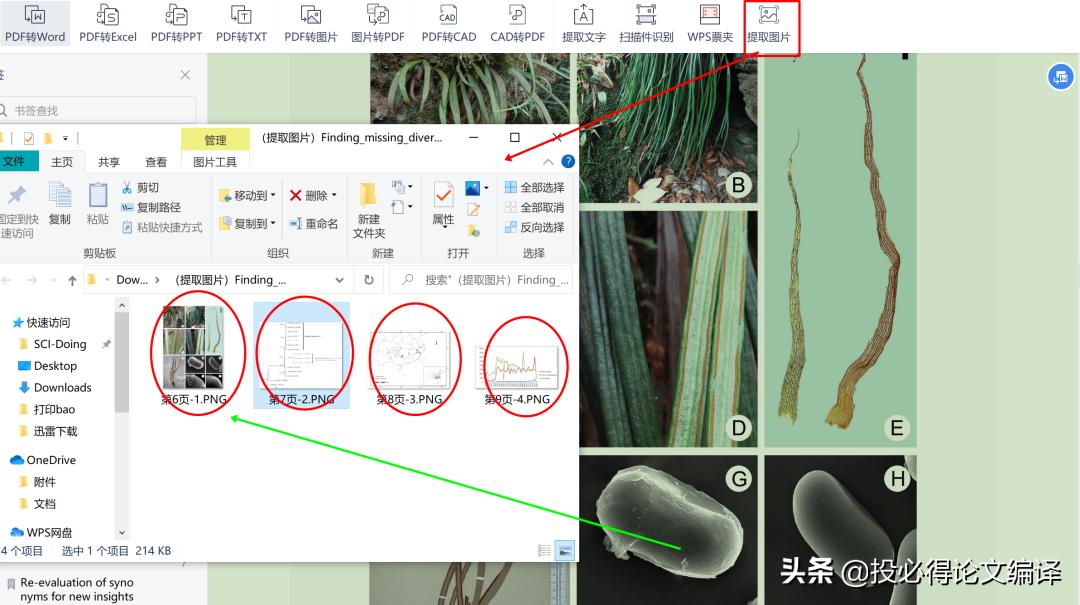Select the PDF转Excel tool
The height and width of the screenshot is (605, 1080).
tap(108, 25)
